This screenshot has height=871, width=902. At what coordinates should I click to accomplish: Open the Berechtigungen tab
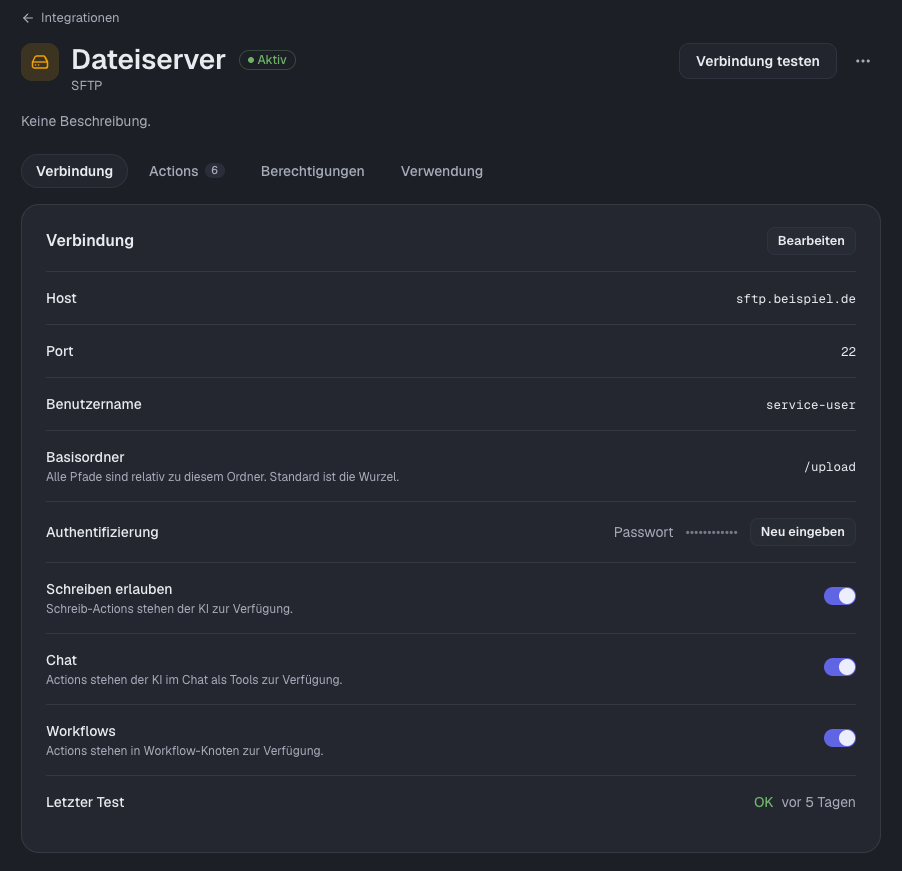click(312, 171)
